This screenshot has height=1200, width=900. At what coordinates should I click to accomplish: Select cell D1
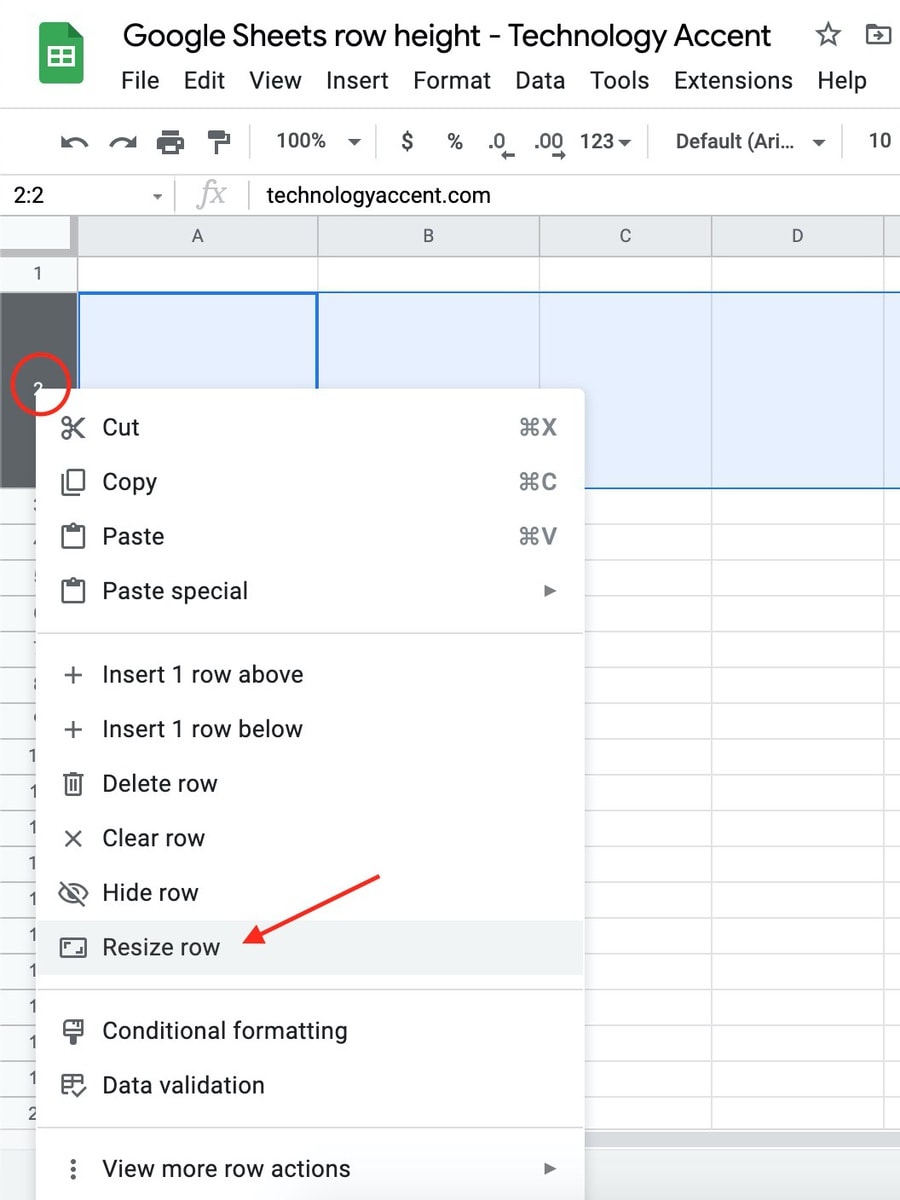[x=798, y=274]
